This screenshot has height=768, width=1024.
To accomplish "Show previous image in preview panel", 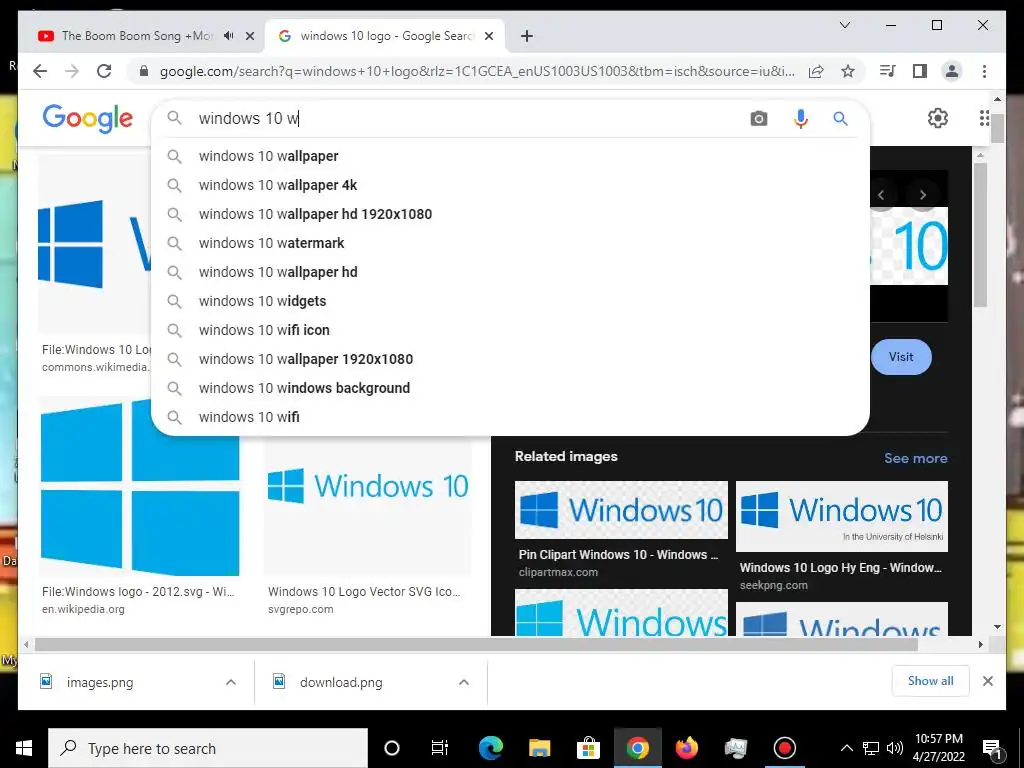I will click(881, 195).
